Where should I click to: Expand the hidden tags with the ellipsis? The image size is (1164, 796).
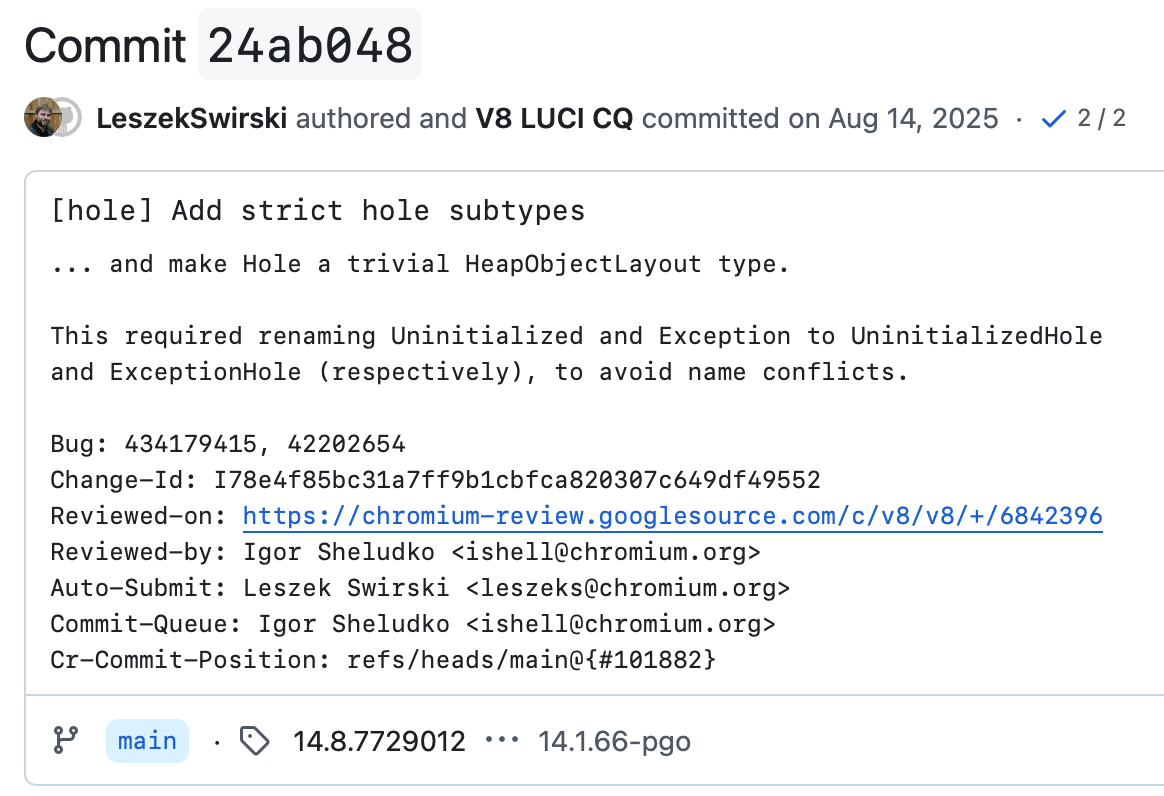point(502,741)
